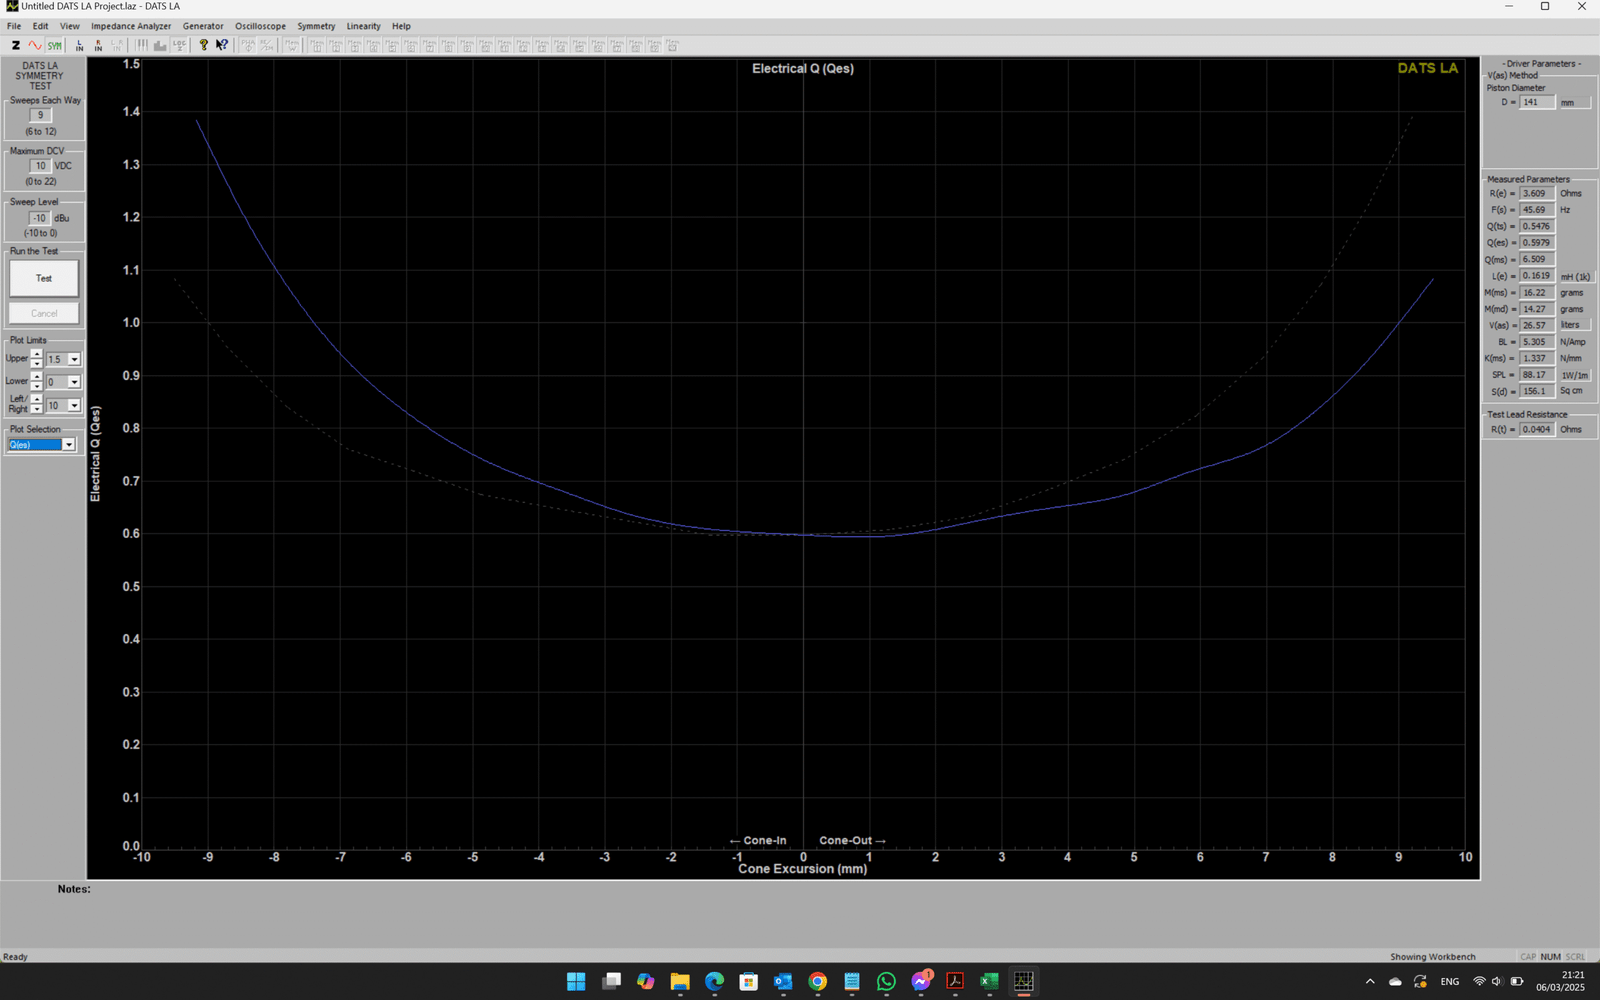The image size is (1600, 1000).
Task: Open the File menu
Action: (14, 26)
